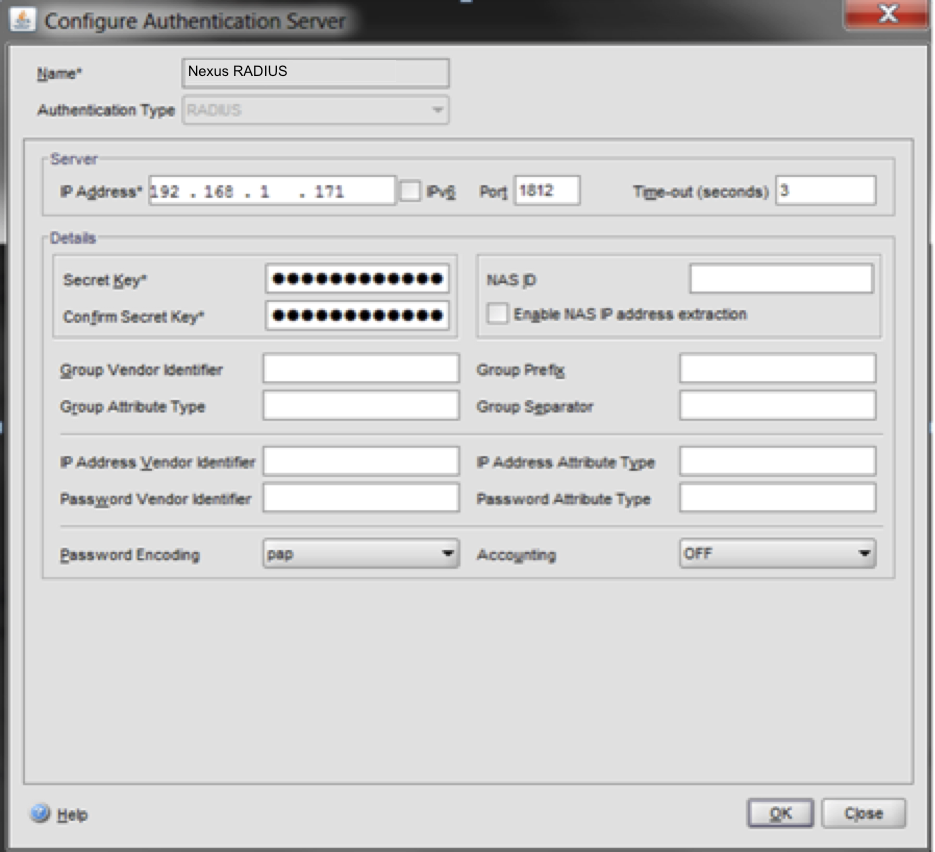Open the Help link
Viewport: 935px width, 852px height.
tap(72, 815)
